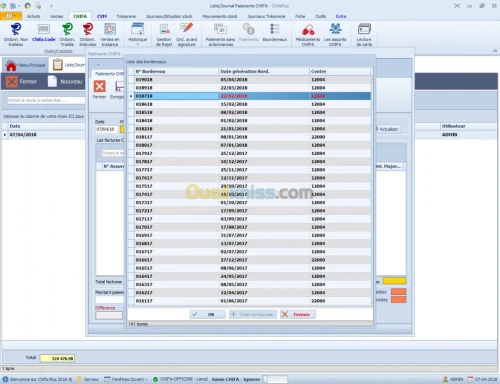Click the Actualiser button
This screenshot has height=384, width=500.
388,129
